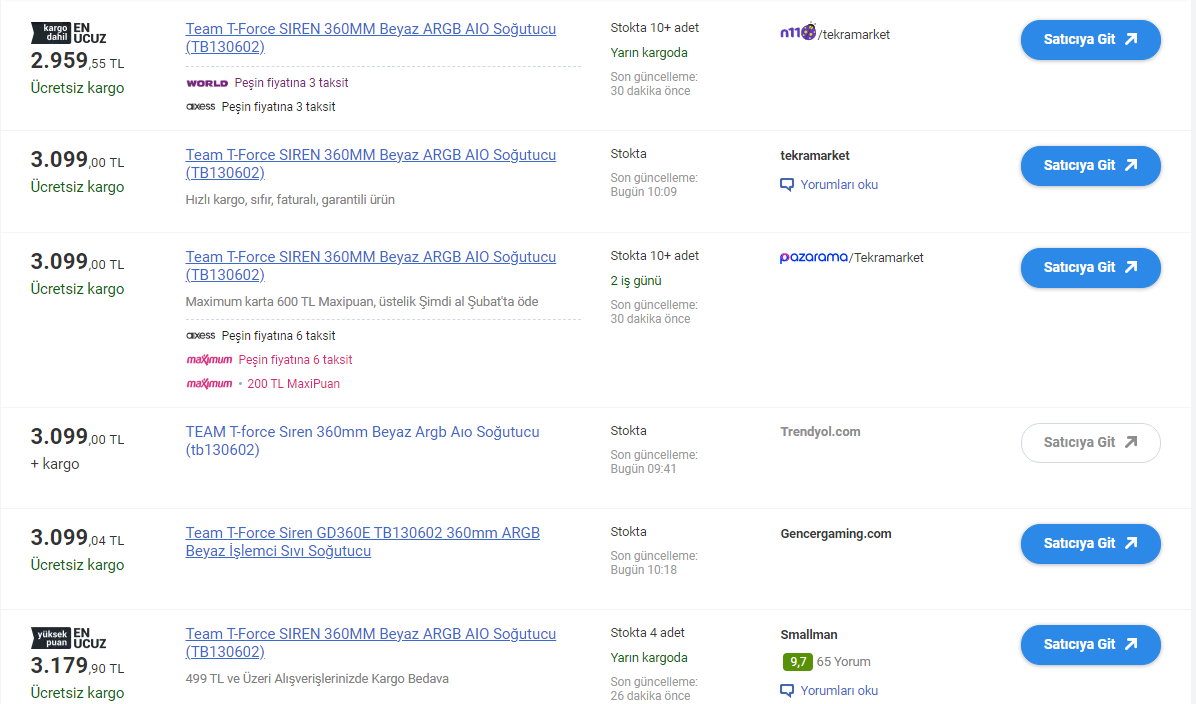Go to seller for Smallman offer

click(1091, 645)
